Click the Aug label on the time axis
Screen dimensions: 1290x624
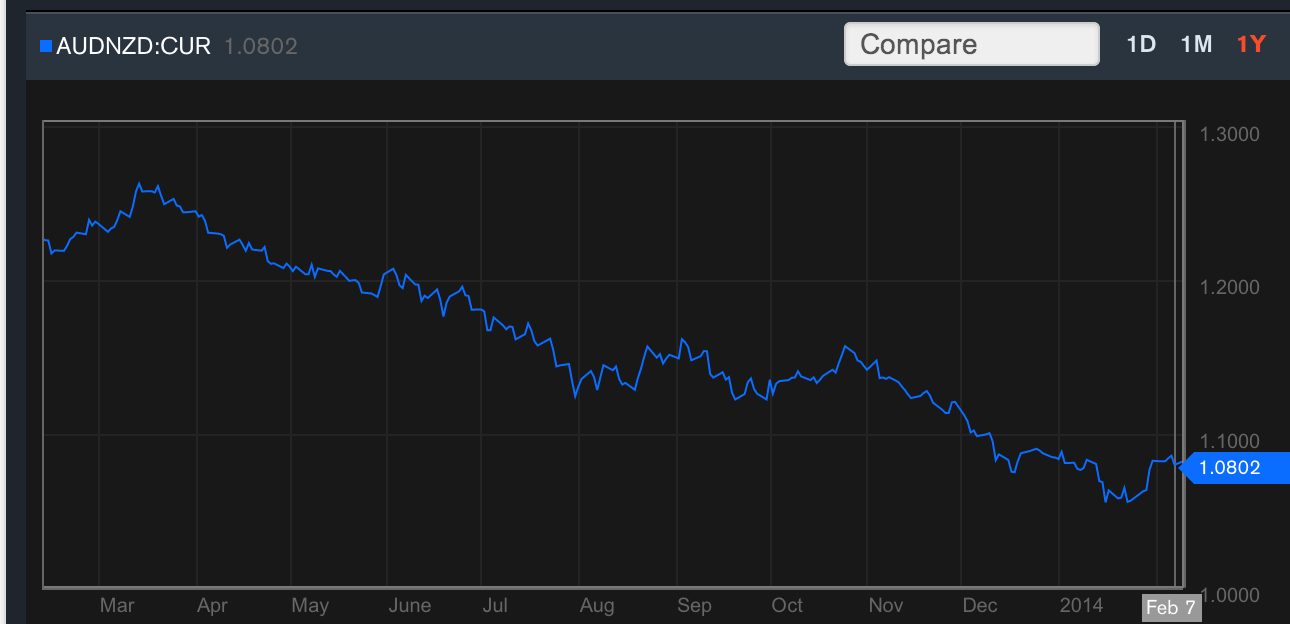597,605
